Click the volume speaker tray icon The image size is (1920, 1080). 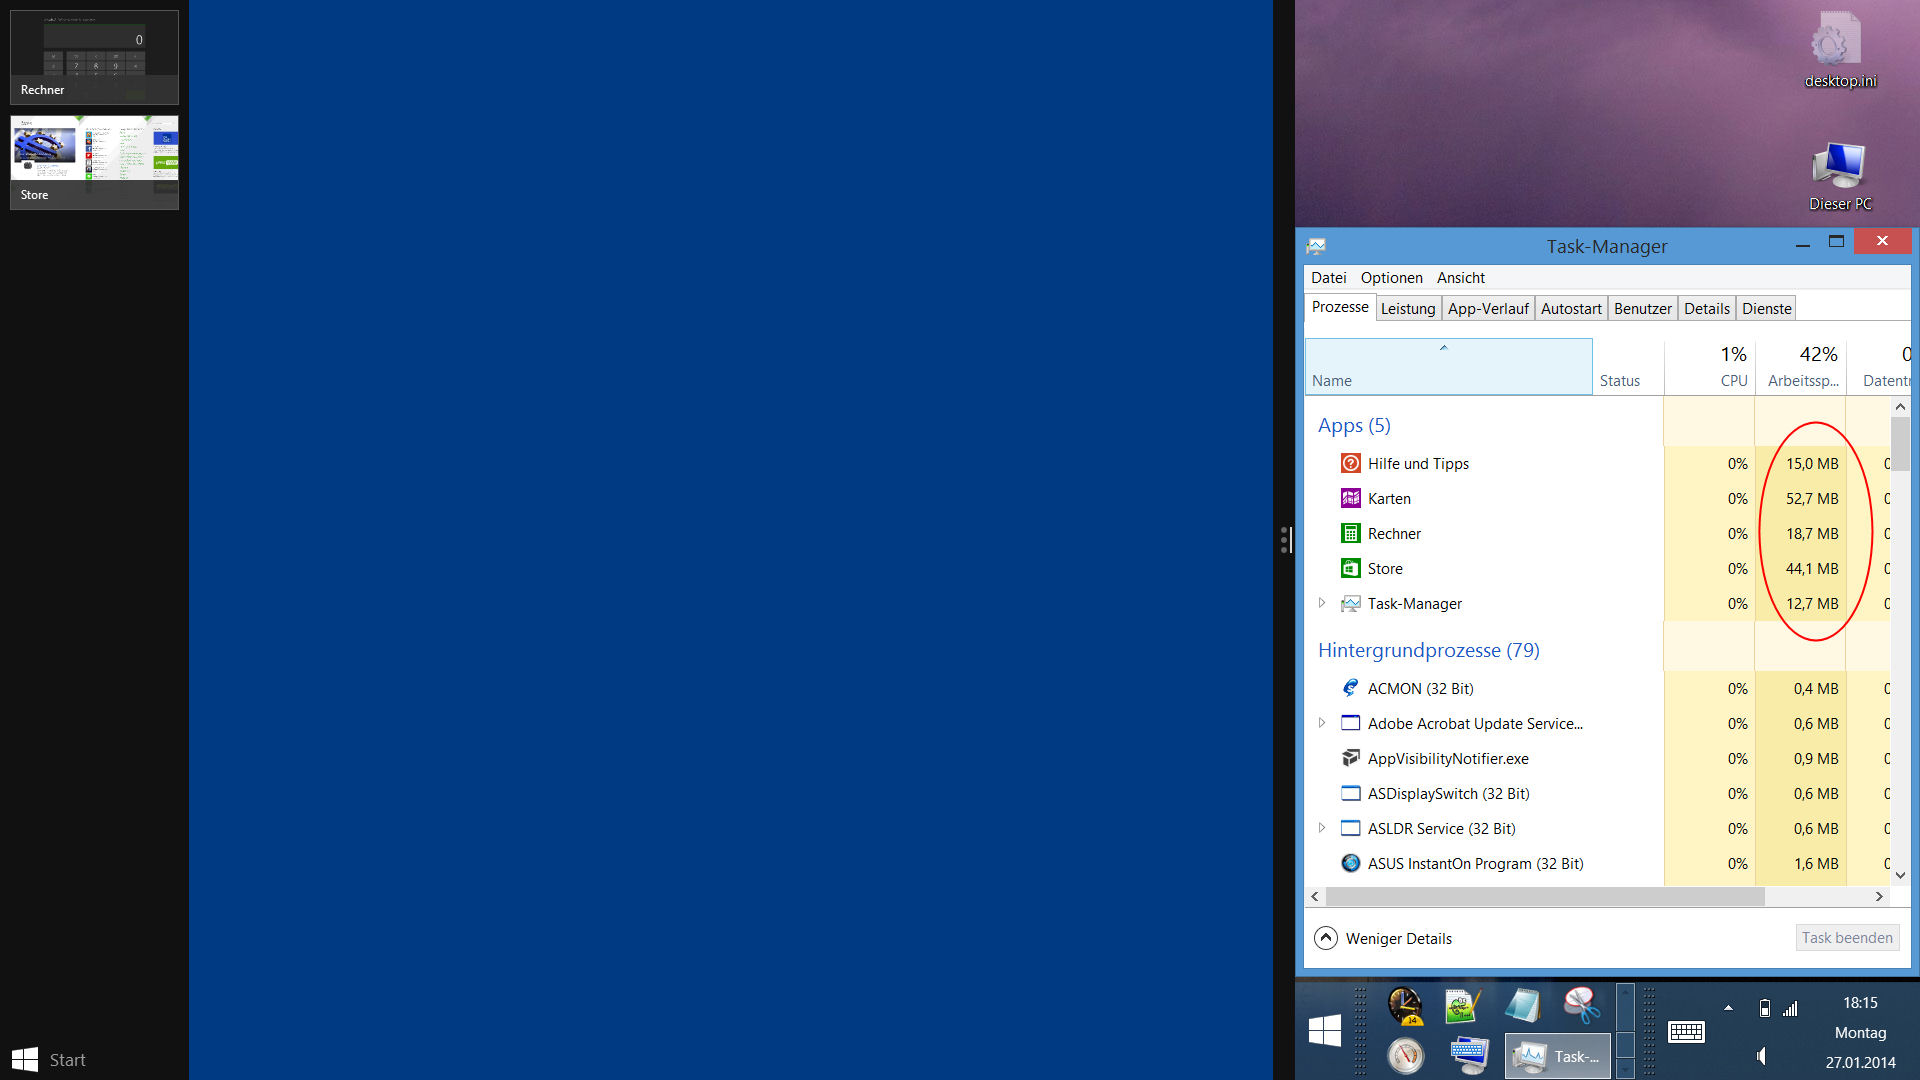(1761, 1056)
